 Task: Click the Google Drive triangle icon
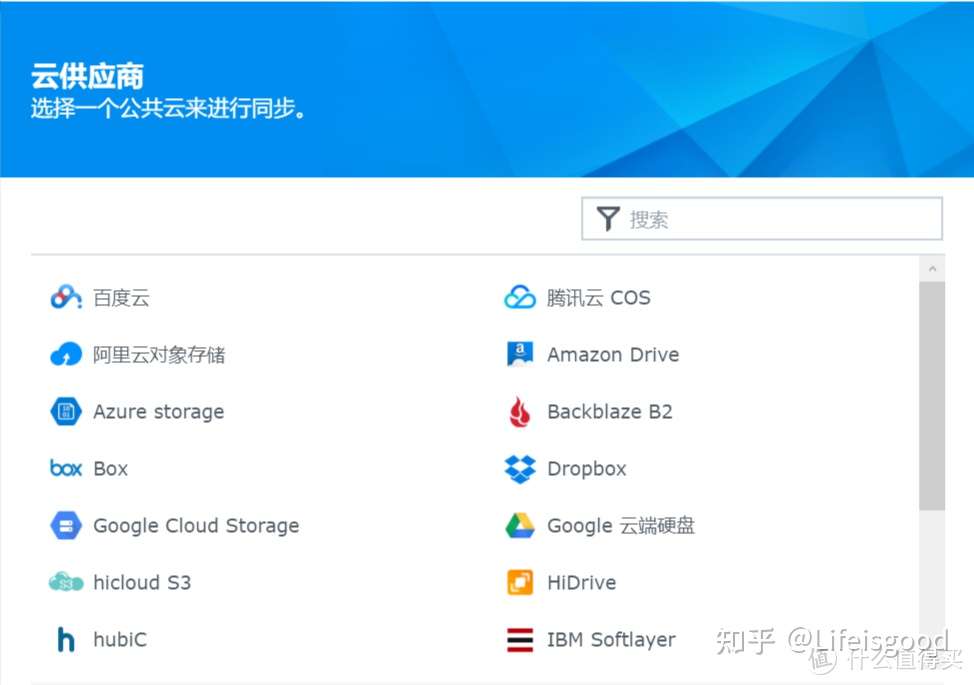[520, 525]
